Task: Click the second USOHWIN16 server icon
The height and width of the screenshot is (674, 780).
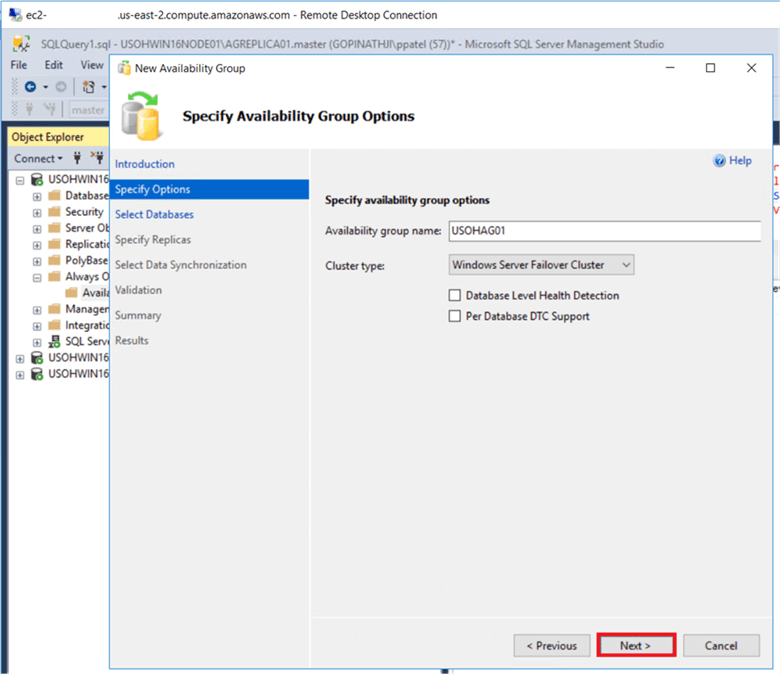Action: click(x=37, y=358)
